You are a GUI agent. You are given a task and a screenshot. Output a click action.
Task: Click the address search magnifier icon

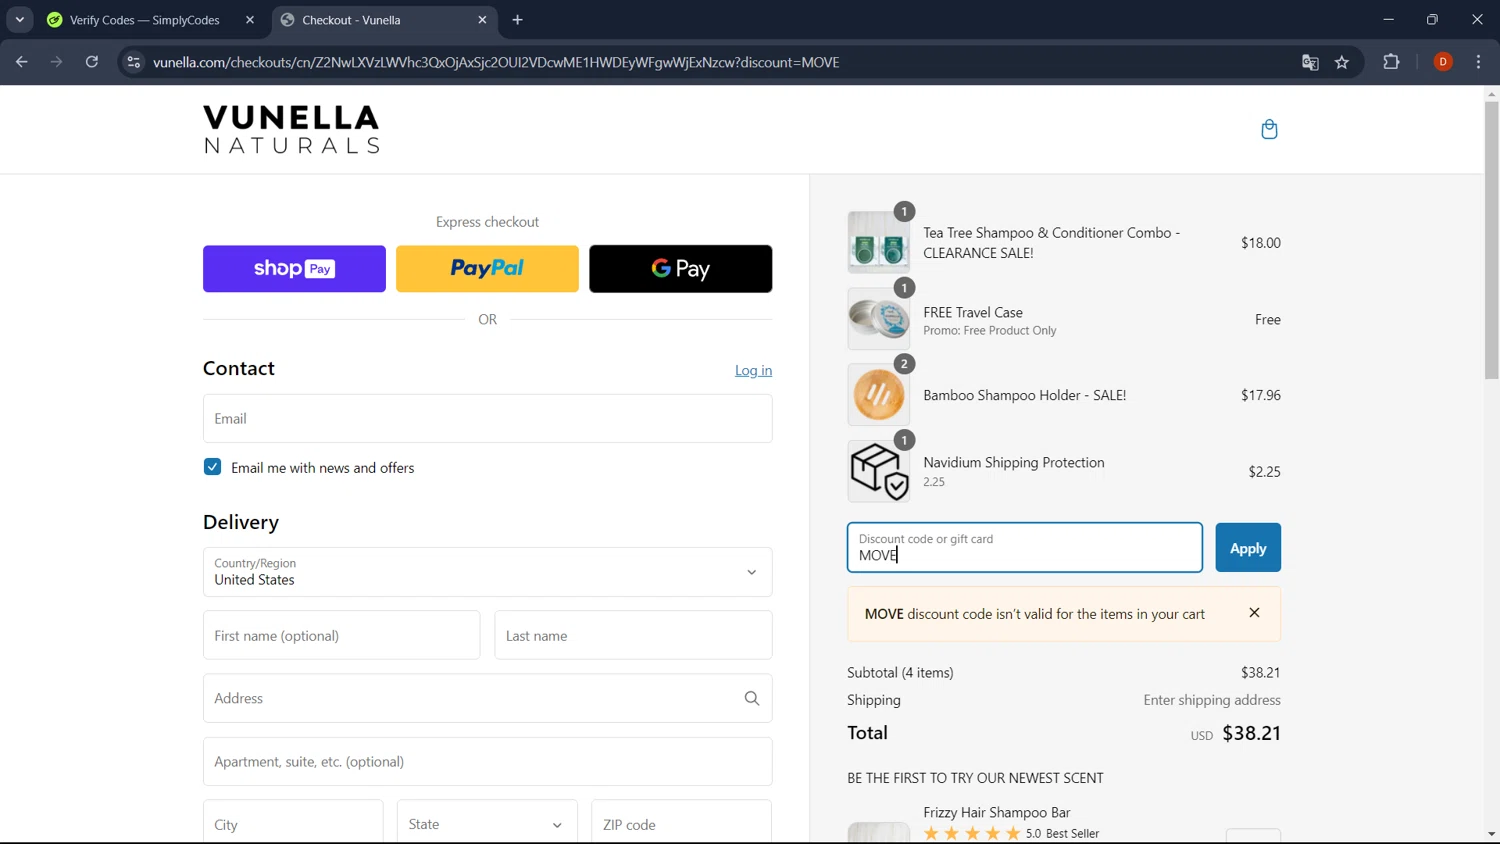pyautogui.click(x=752, y=698)
